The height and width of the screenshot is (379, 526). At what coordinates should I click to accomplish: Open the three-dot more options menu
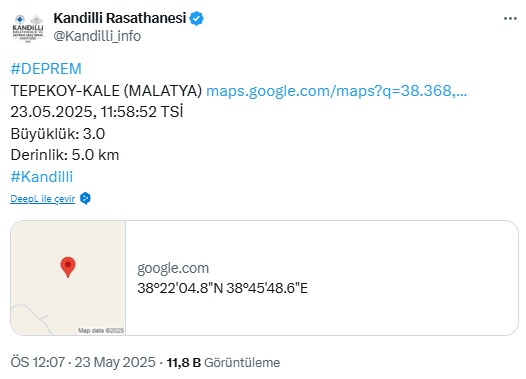click(510, 19)
